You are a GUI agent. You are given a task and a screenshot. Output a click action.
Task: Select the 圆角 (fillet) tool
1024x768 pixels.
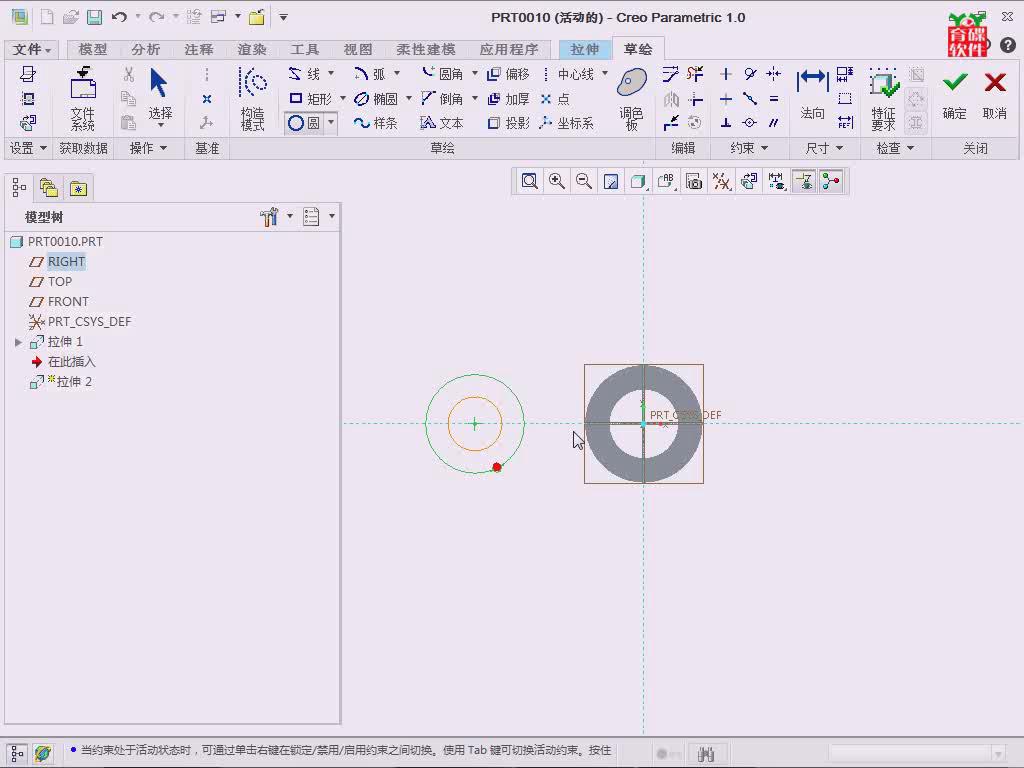point(443,74)
